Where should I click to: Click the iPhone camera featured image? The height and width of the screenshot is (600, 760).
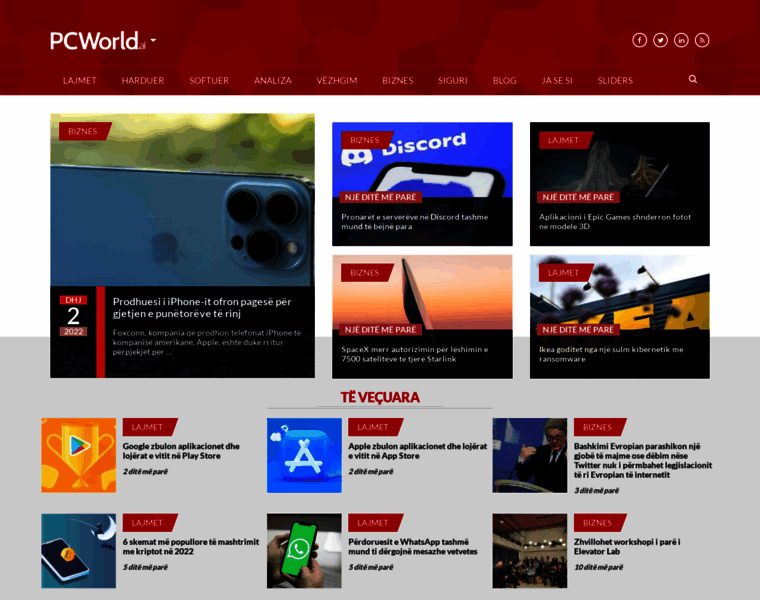182,200
